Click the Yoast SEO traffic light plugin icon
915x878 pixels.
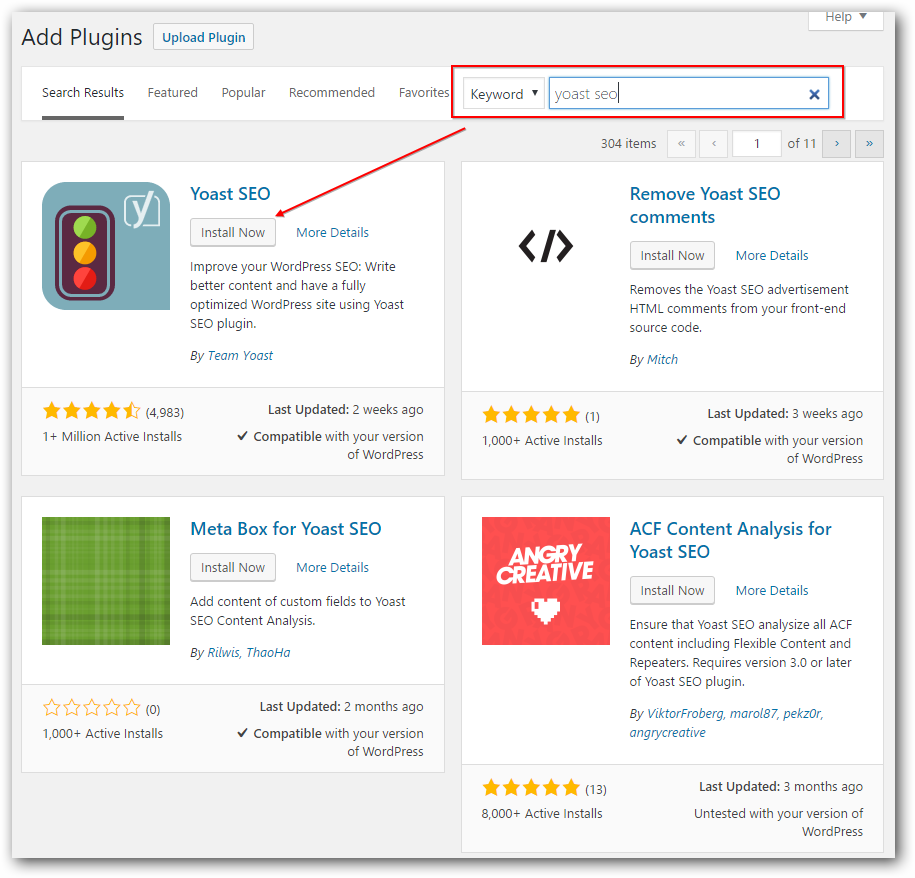106,246
